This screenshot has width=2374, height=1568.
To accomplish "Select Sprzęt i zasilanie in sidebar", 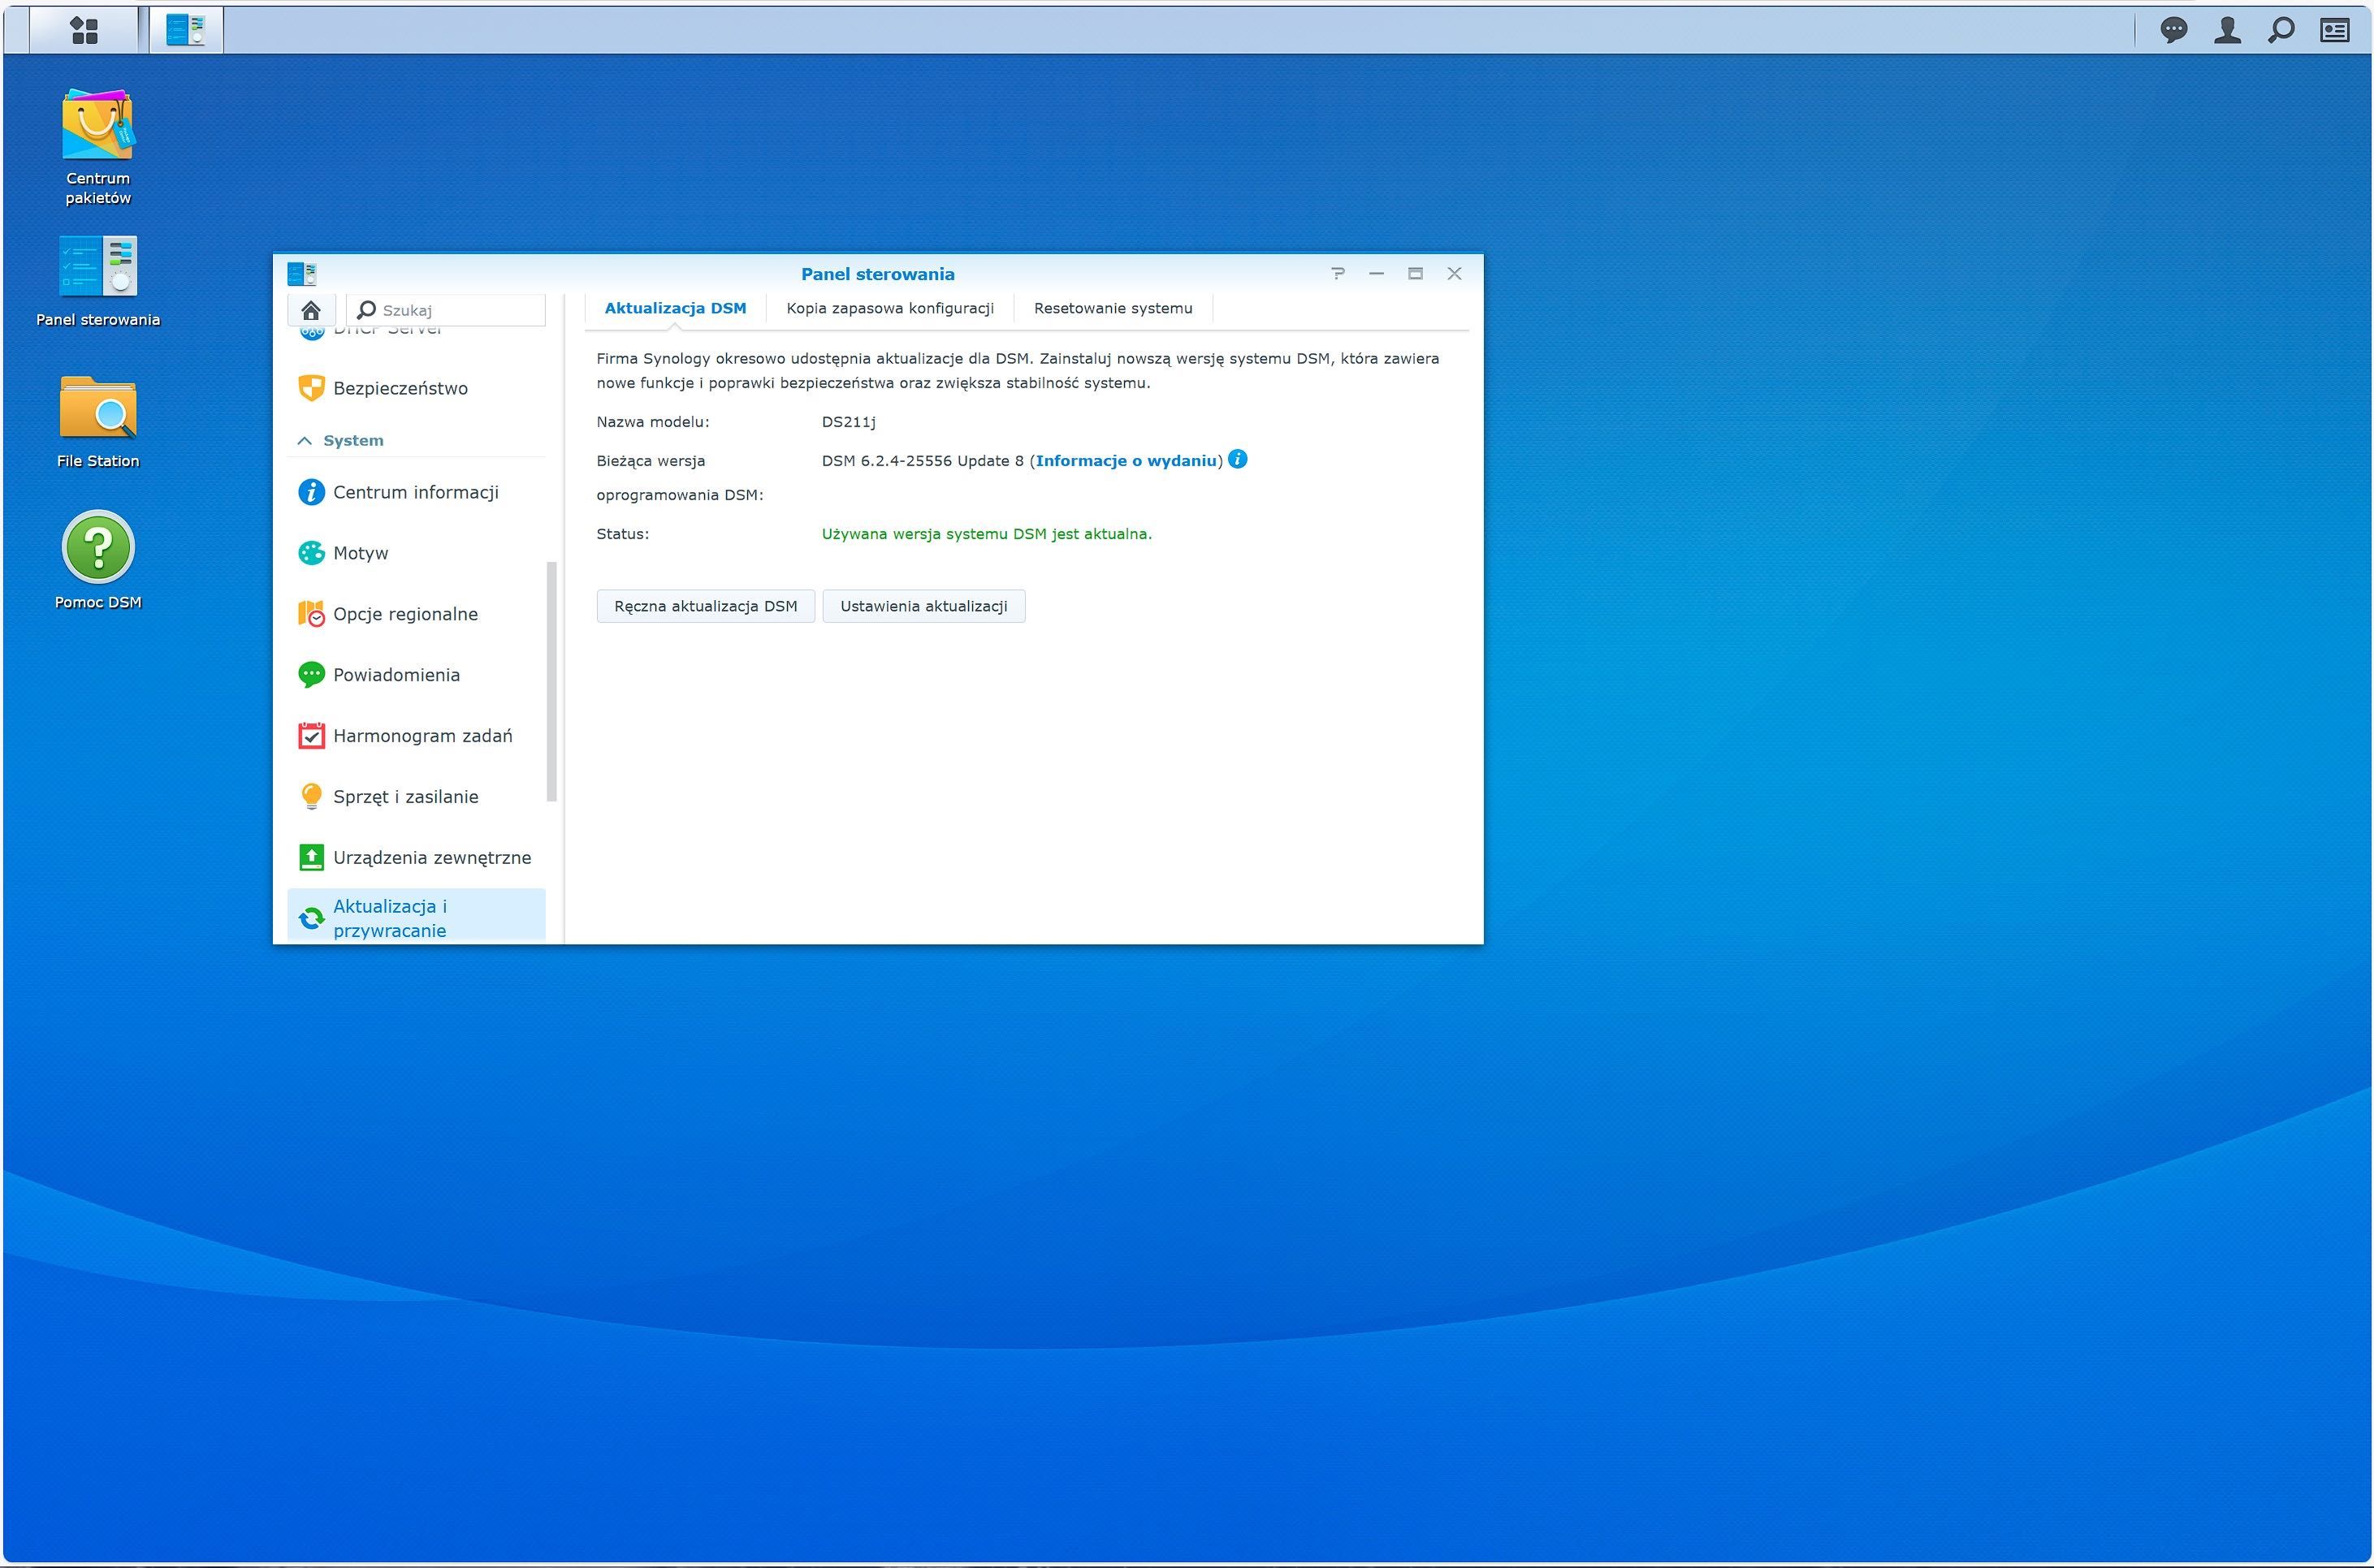I will pyautogui.click(x=416, y=797).
